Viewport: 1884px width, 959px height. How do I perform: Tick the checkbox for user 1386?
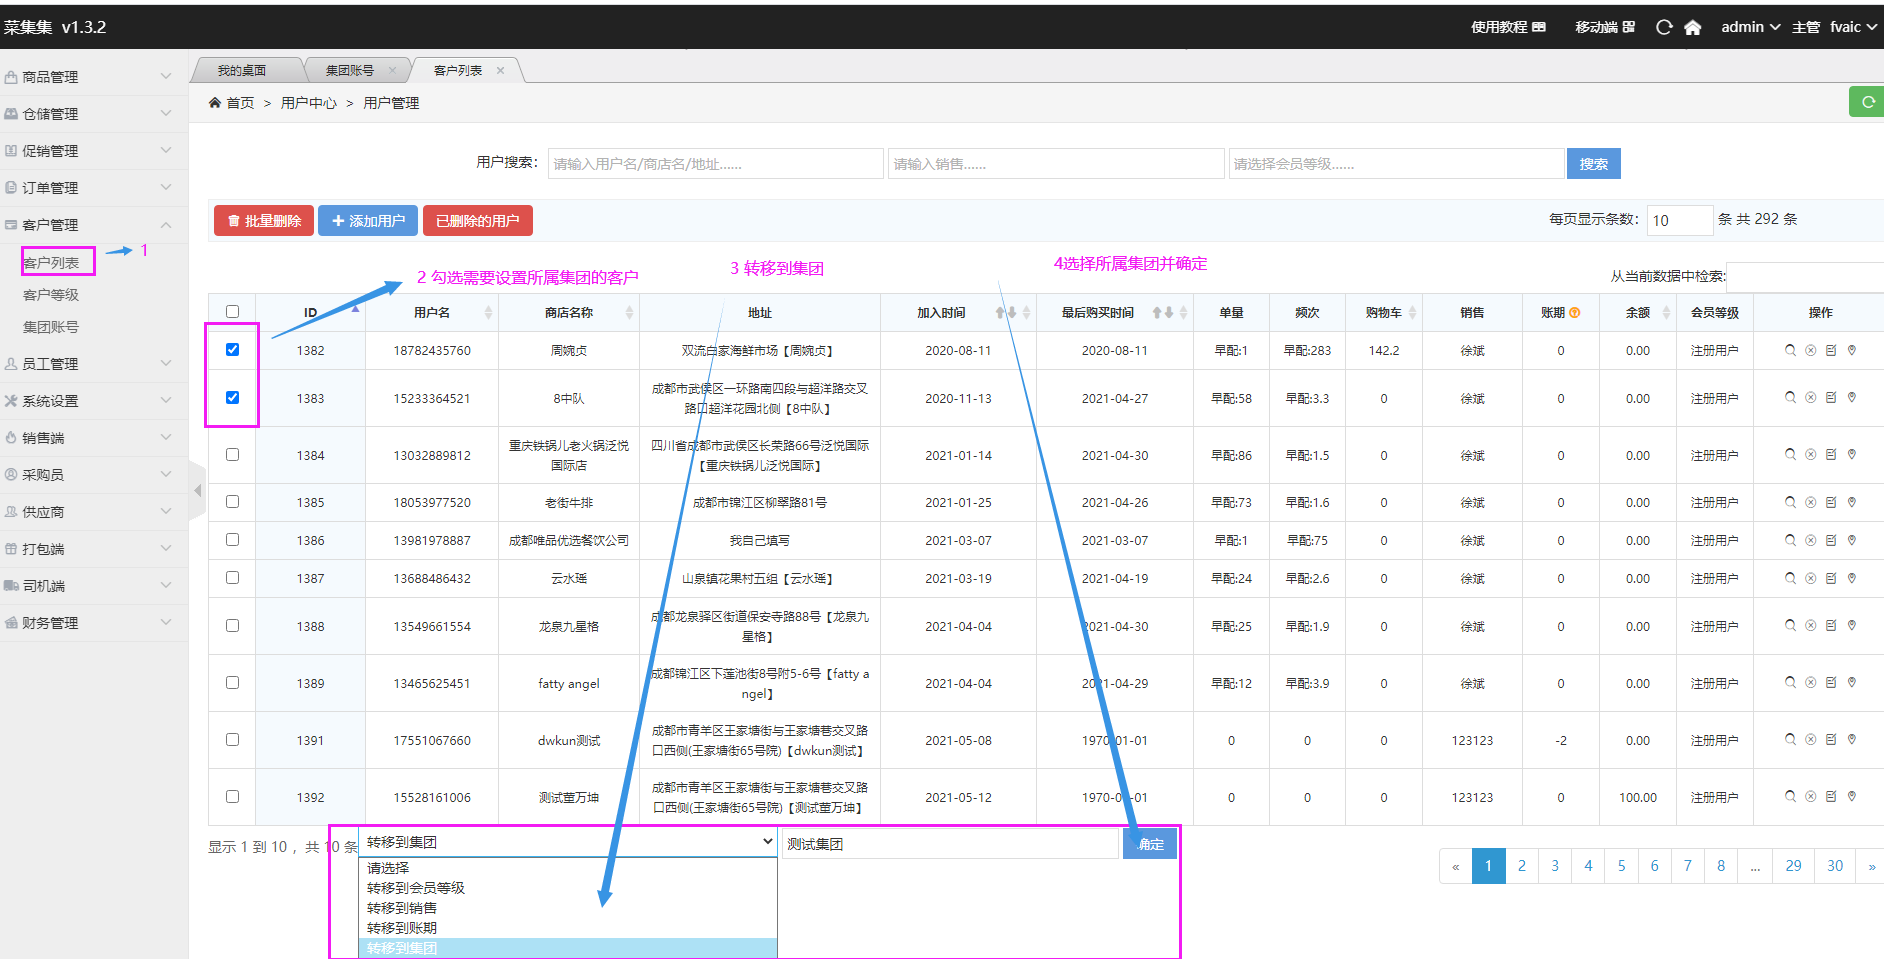point(232,540)
